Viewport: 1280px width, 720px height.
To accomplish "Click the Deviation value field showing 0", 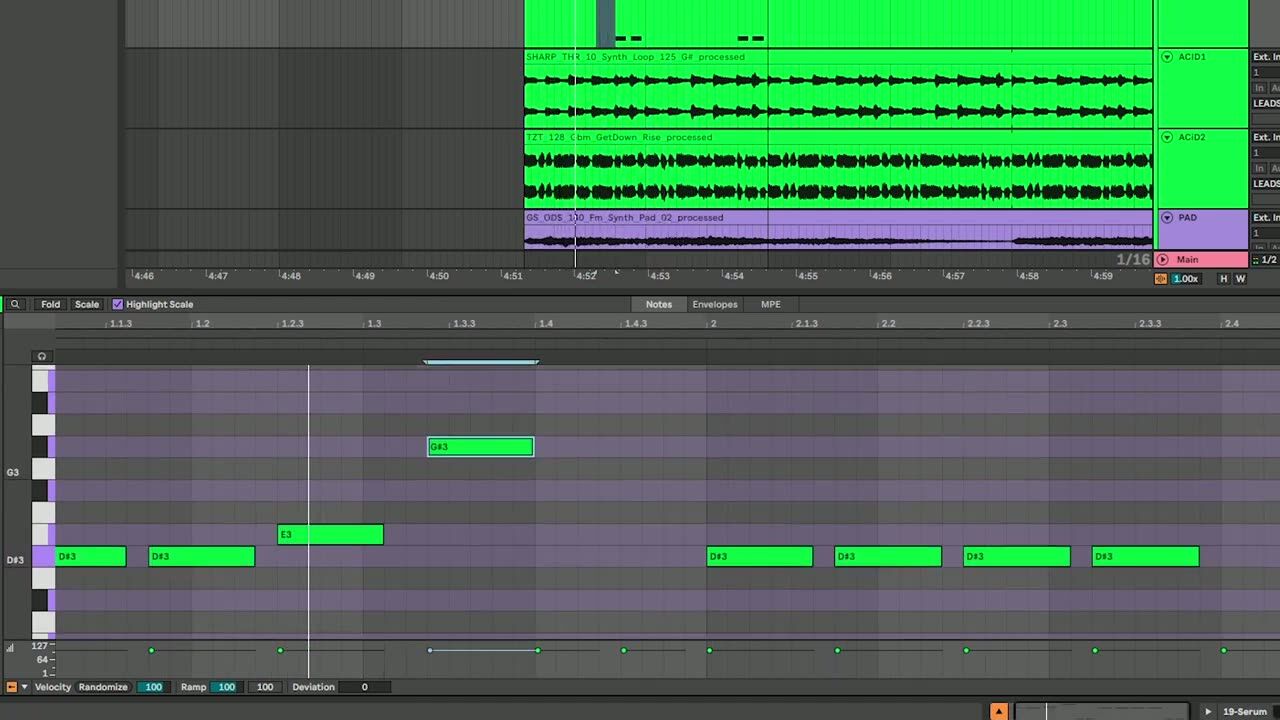I will tap(364, 687).
